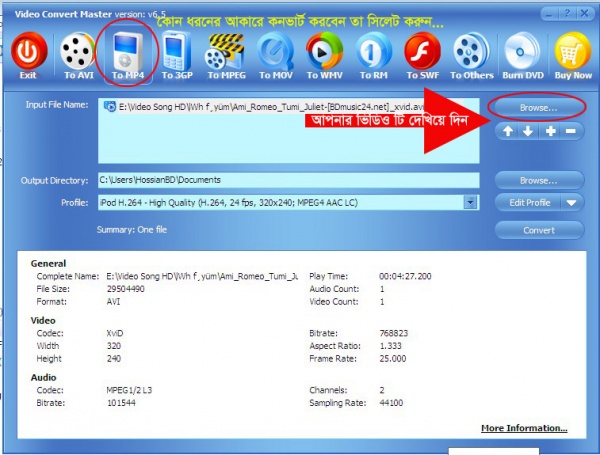The width and height of the screenshot is (600, 455).
Task: Open the More Information link
Action: pyautogui.click(x=524, y=428)
